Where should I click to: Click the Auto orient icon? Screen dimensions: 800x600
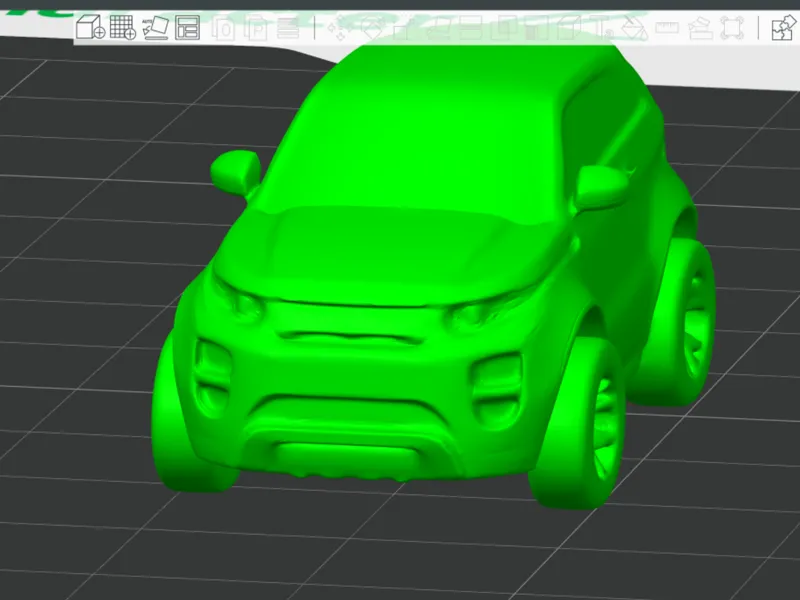(x=155, y=28)
